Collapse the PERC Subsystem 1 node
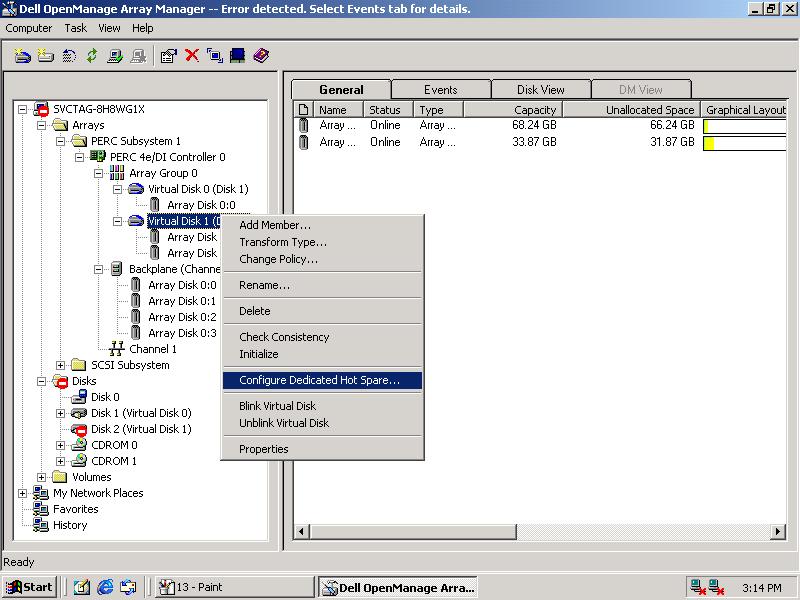The width and height of the screenshot is (800, 600). [61, 141]
